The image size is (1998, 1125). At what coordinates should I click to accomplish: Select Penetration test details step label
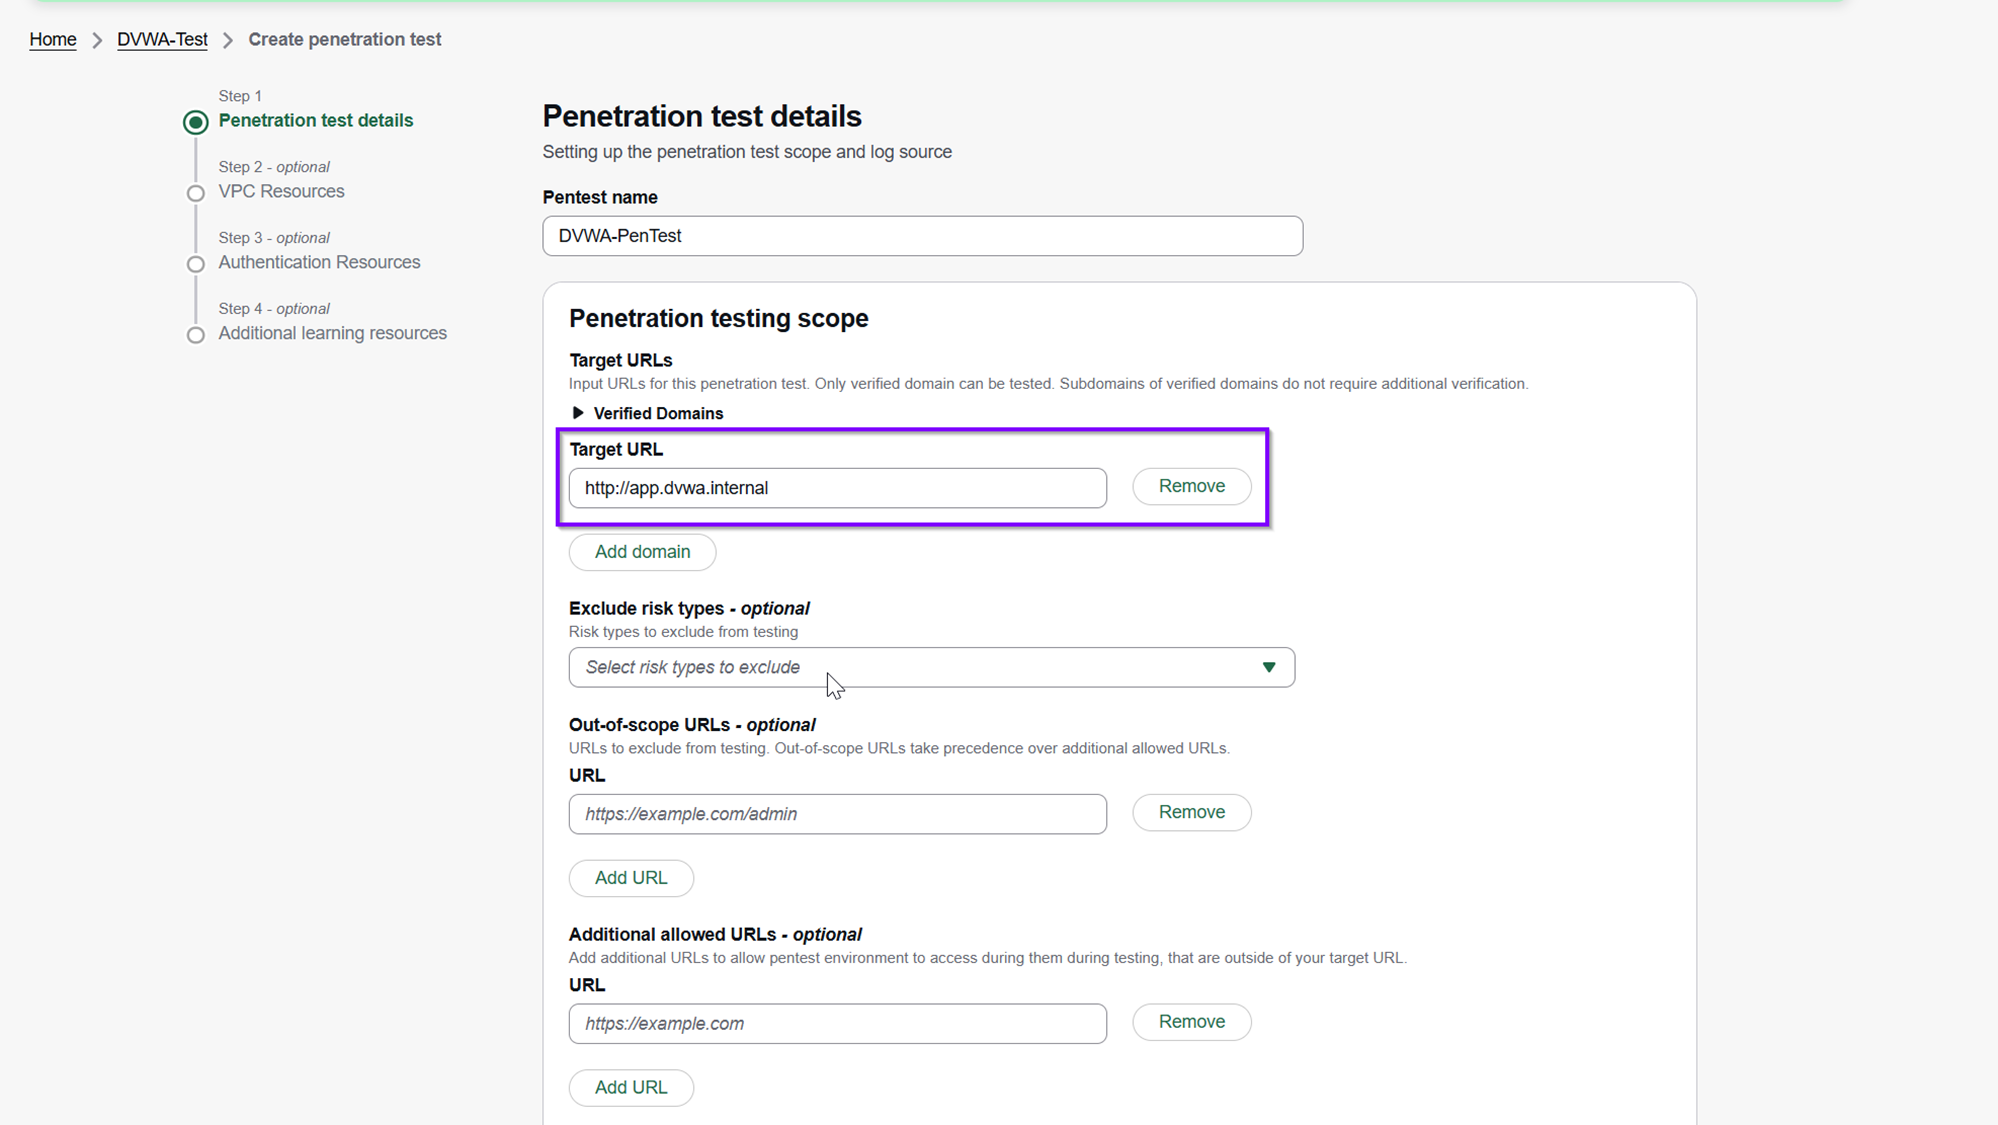tap(315, 120)
